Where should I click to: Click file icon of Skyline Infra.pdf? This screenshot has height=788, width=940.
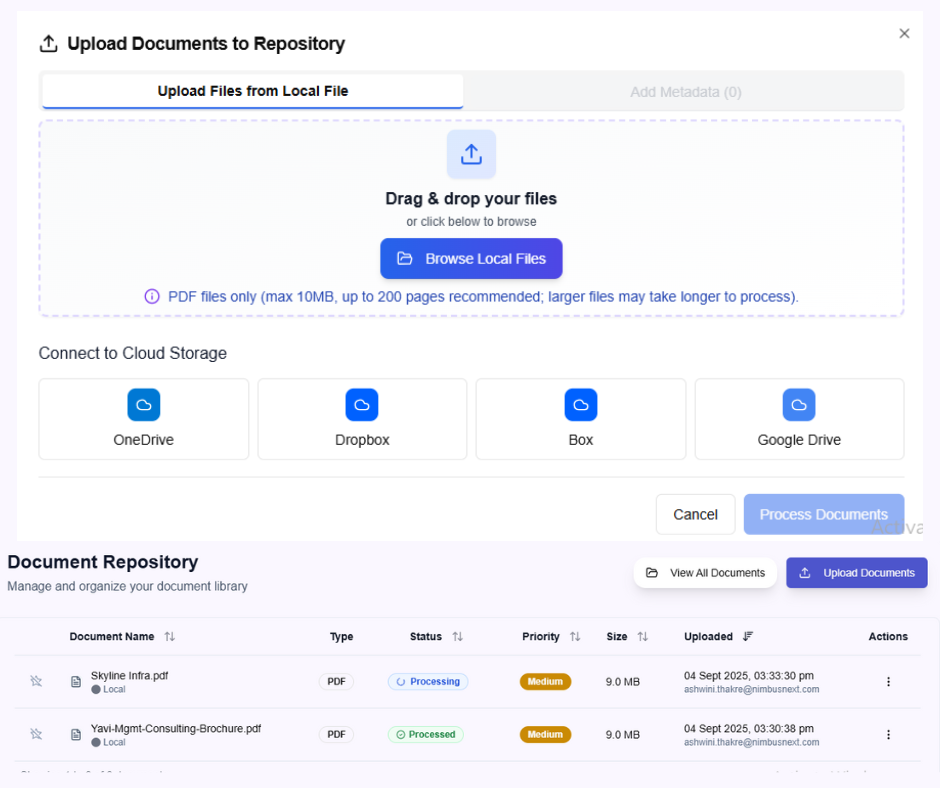[x=76, y=681]
